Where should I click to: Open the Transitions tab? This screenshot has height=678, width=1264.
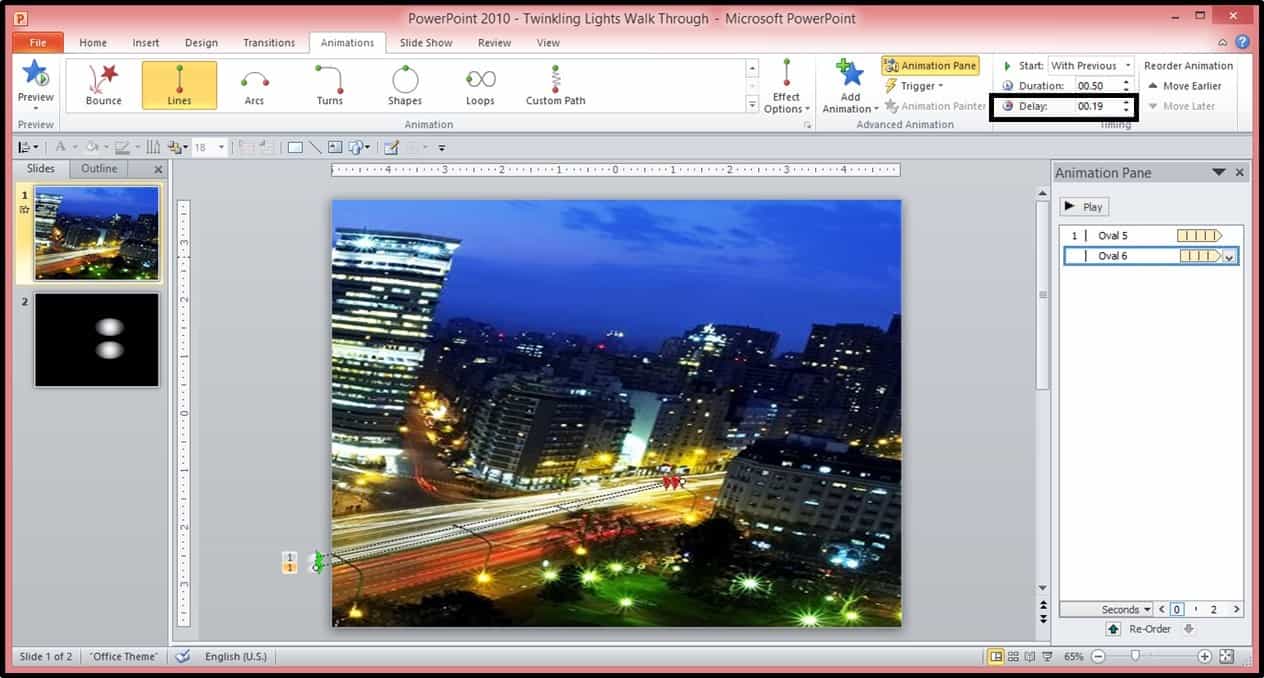pyautogui.click(x=269, y=43)
